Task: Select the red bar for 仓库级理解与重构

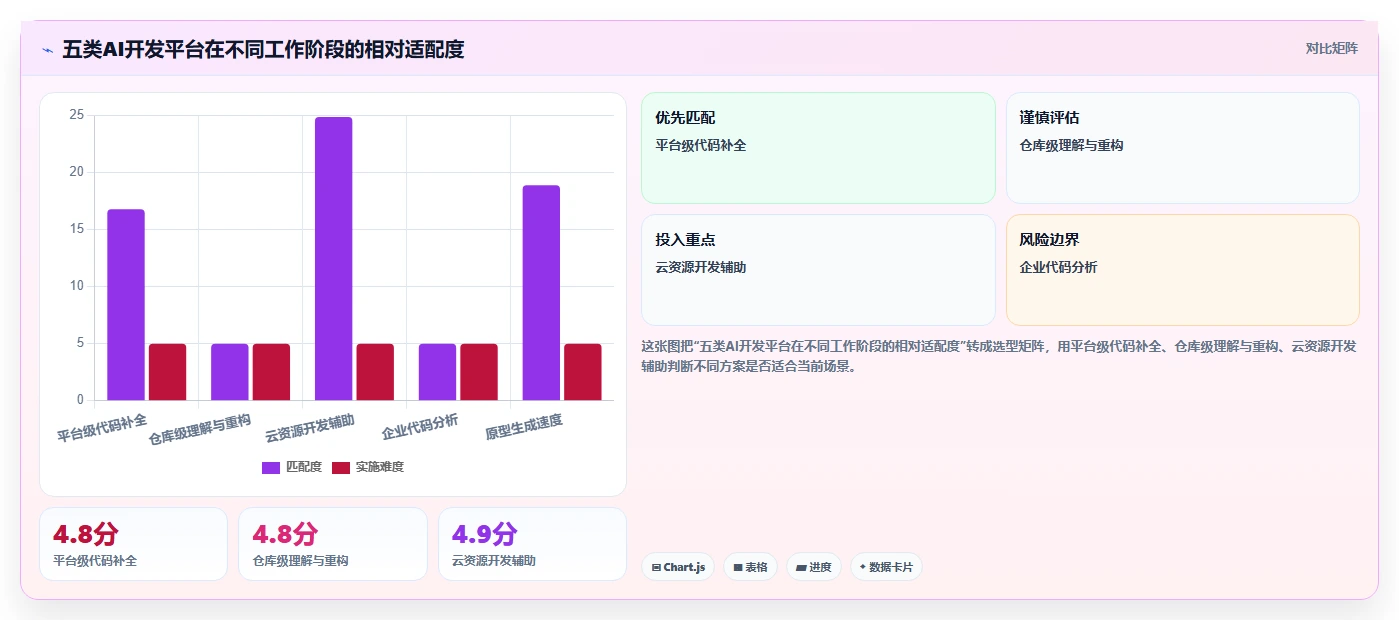Action: [271, 372]
